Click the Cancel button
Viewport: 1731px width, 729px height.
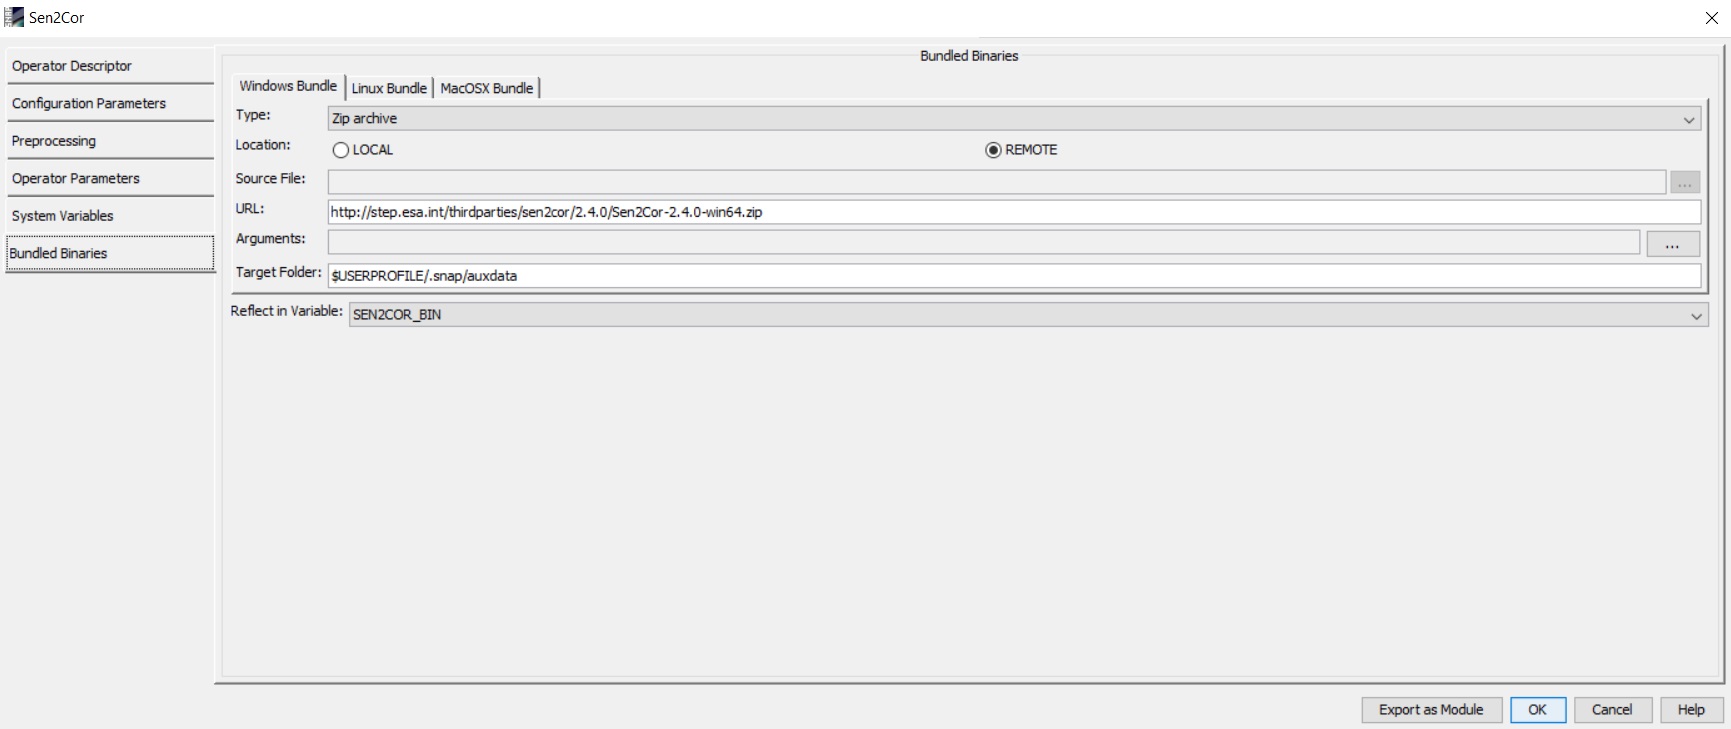point(1612,710)
